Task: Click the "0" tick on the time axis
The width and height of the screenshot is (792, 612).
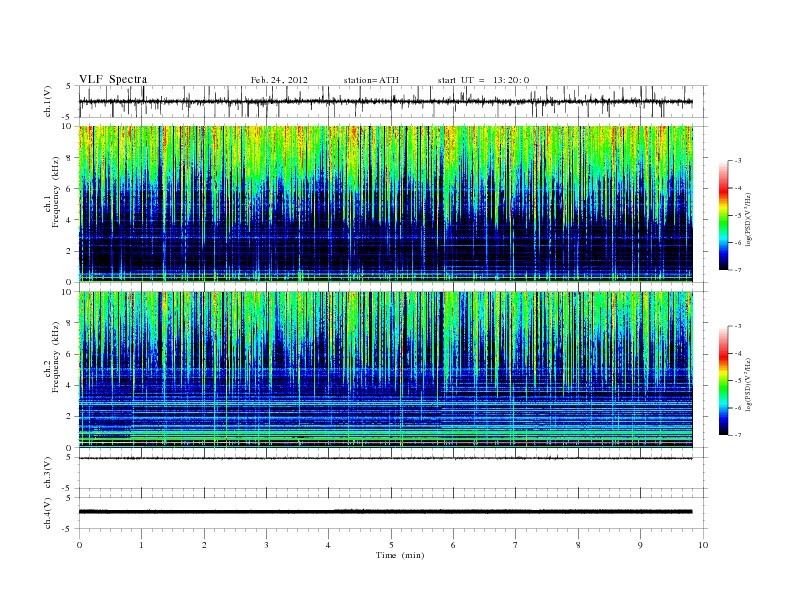Action: click(79, 545)
